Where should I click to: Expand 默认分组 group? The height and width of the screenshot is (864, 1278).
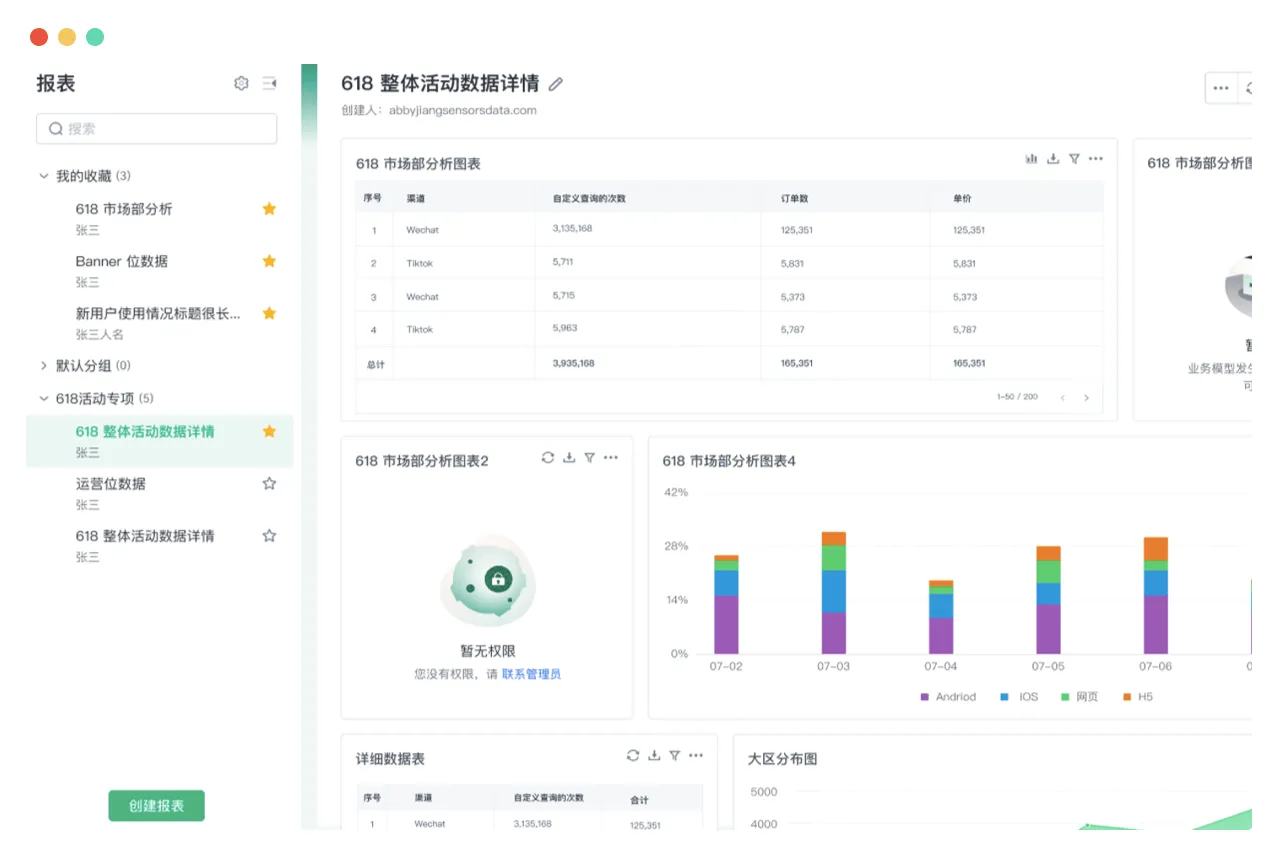(43, 365)
